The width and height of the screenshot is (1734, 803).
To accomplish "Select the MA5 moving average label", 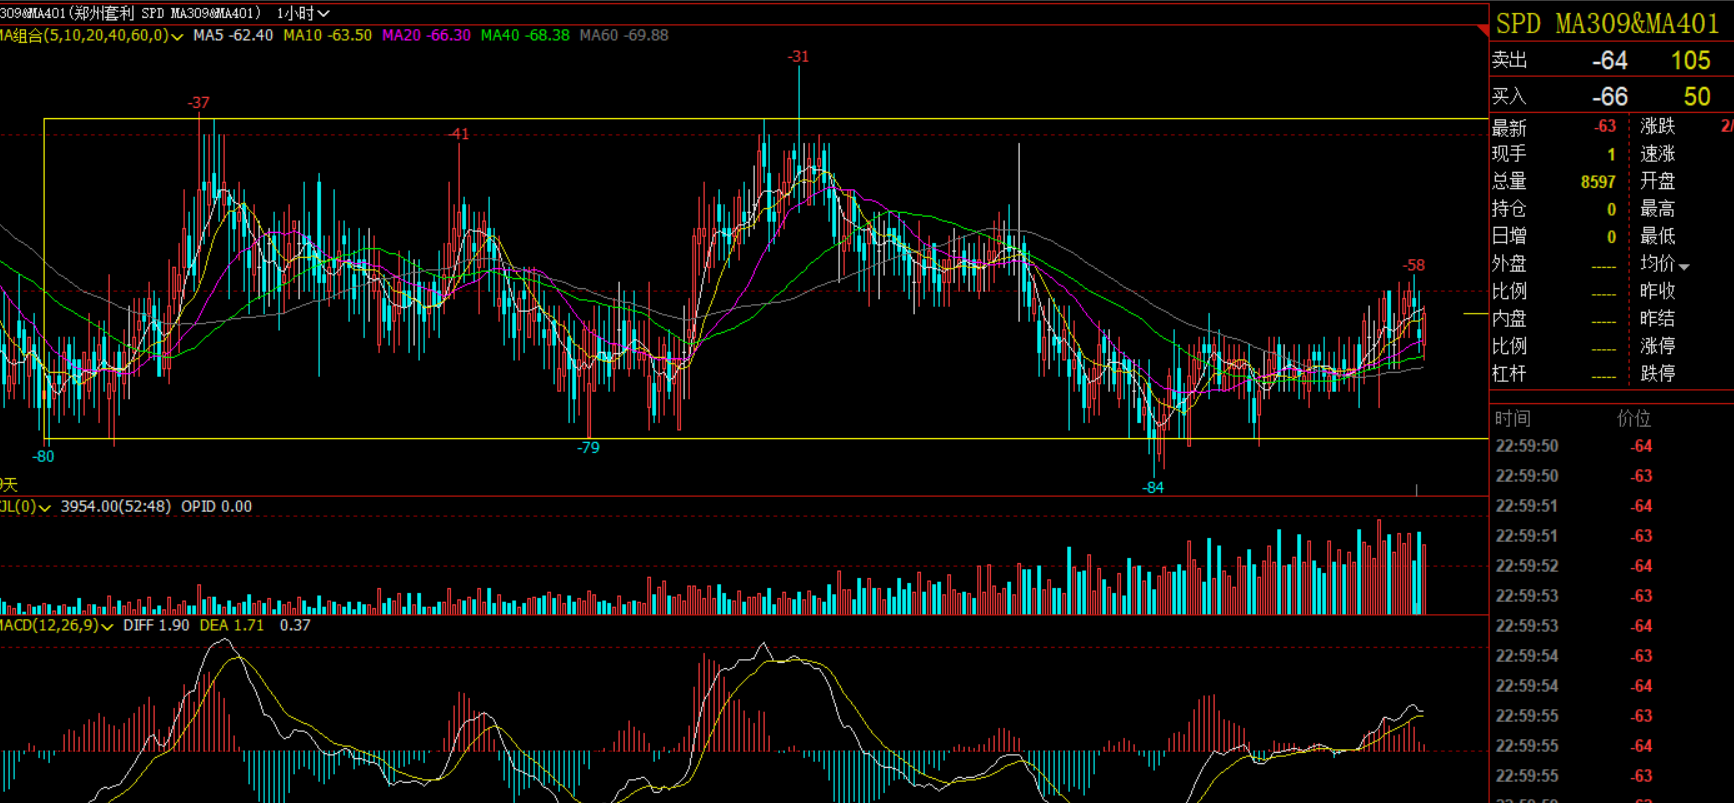I will pos(232,35).
